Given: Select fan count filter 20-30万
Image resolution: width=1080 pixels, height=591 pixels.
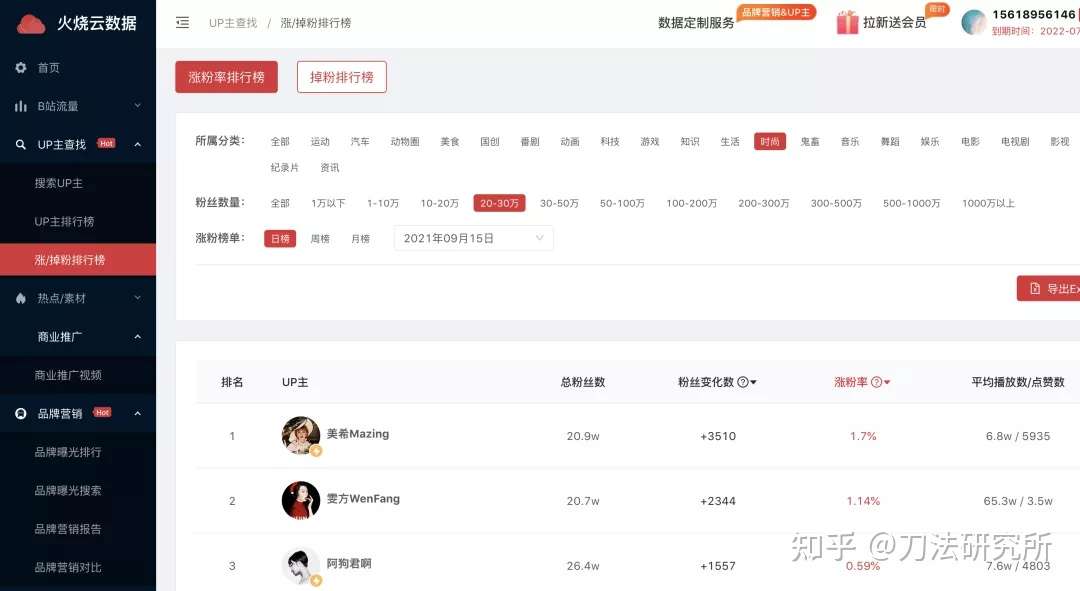Looking at the screenshot, I should pos(499,203).
